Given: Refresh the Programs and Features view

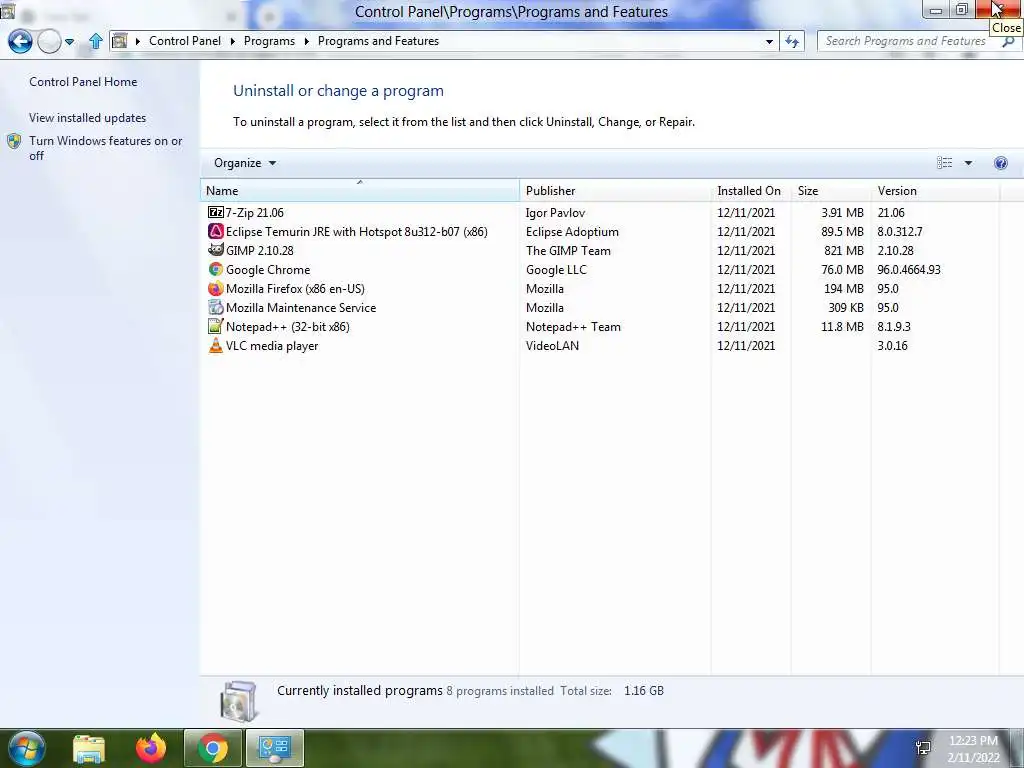Looking at the screenshot, I should click(x=792, y=41).
